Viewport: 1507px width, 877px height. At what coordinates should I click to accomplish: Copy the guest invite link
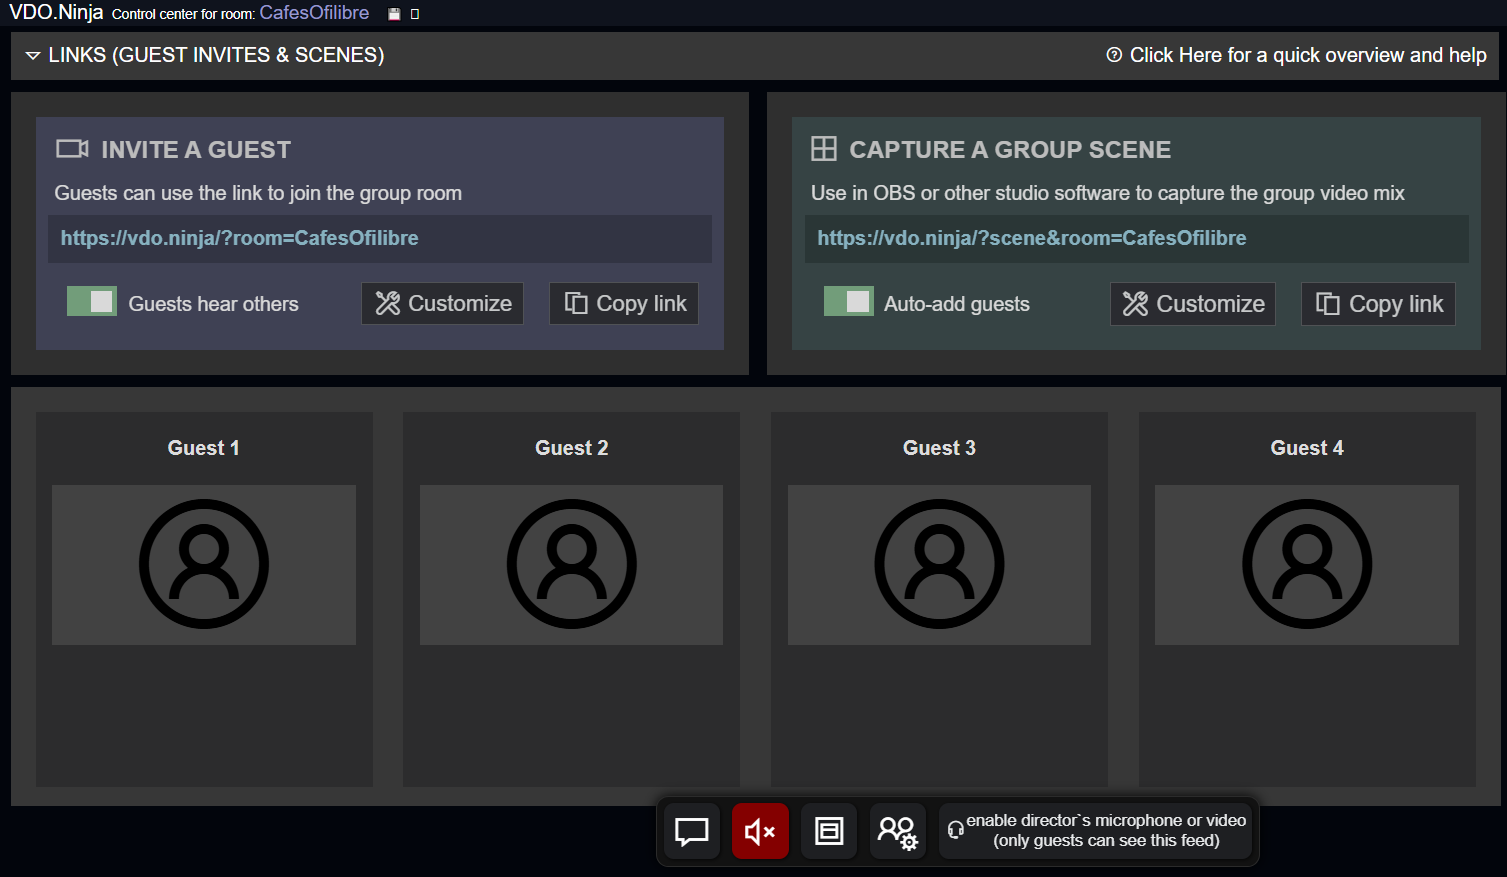pos(624,303)
